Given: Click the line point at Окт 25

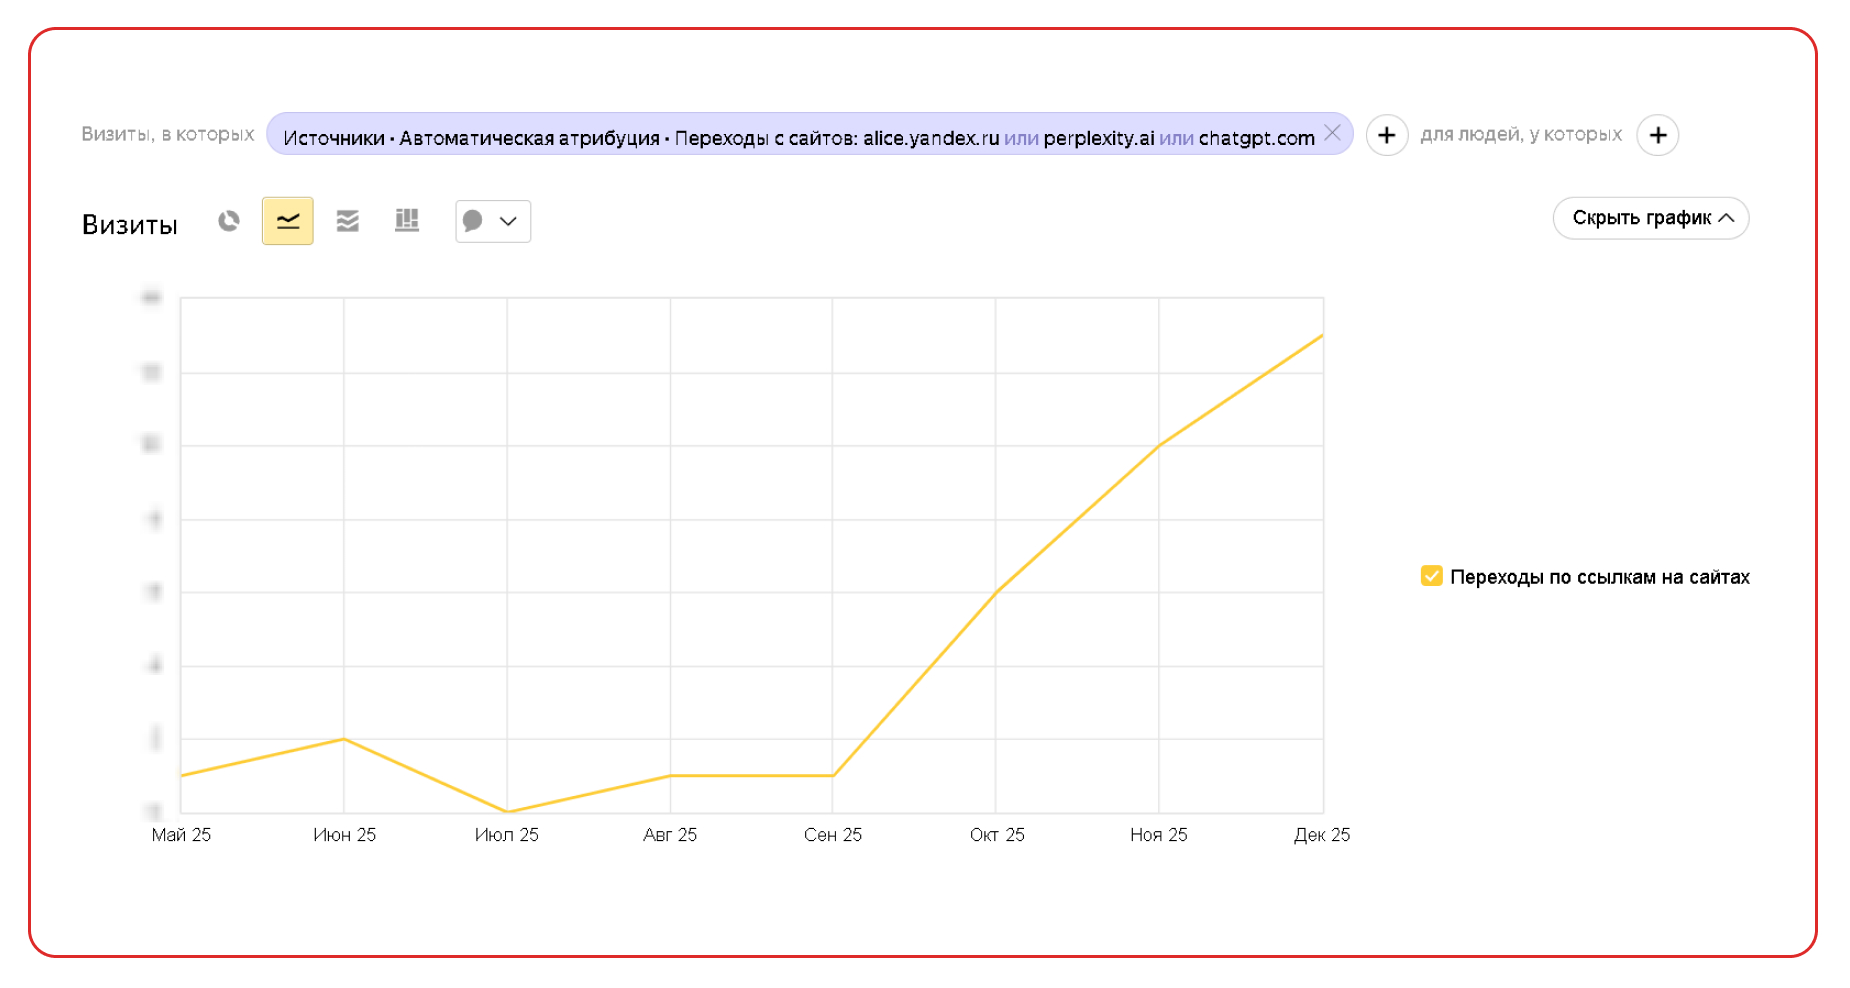Looking at the screenshot, I should tap(996, 592).
